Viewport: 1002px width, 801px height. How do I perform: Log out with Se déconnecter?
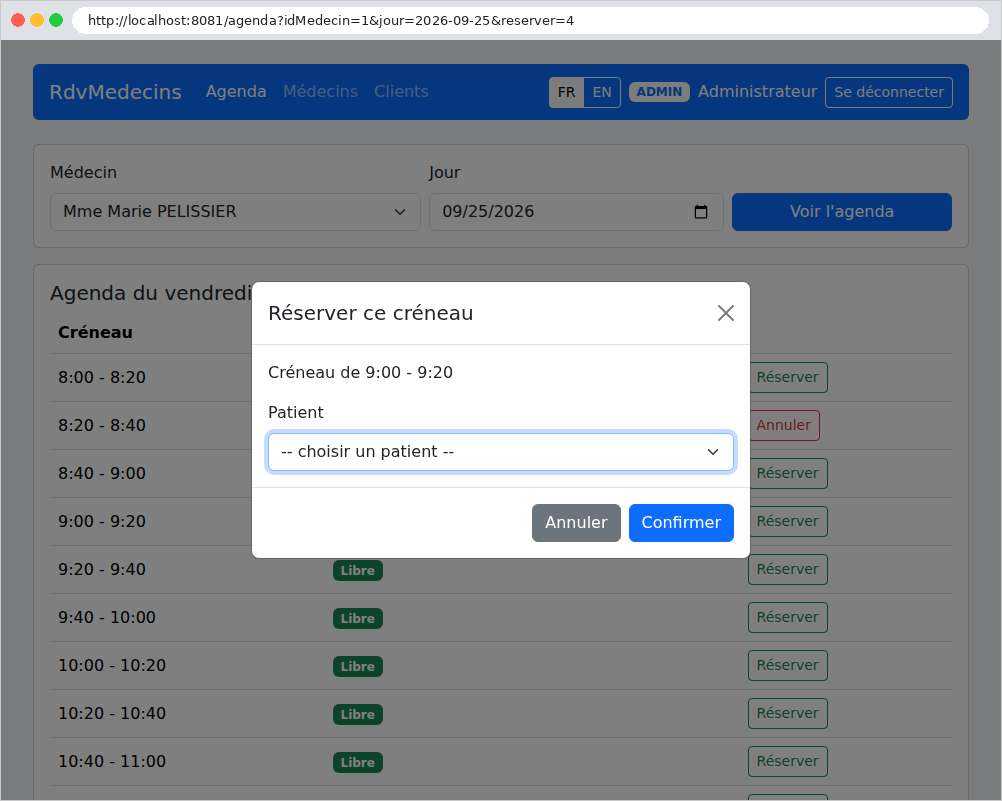889,92
